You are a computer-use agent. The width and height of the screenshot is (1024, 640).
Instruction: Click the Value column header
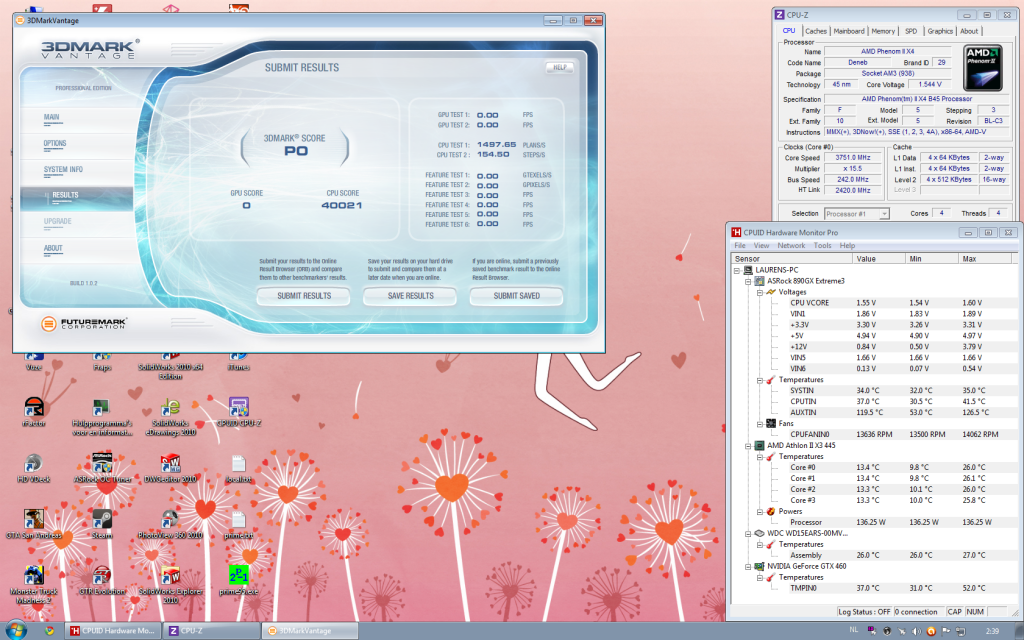tap(878, 259)
